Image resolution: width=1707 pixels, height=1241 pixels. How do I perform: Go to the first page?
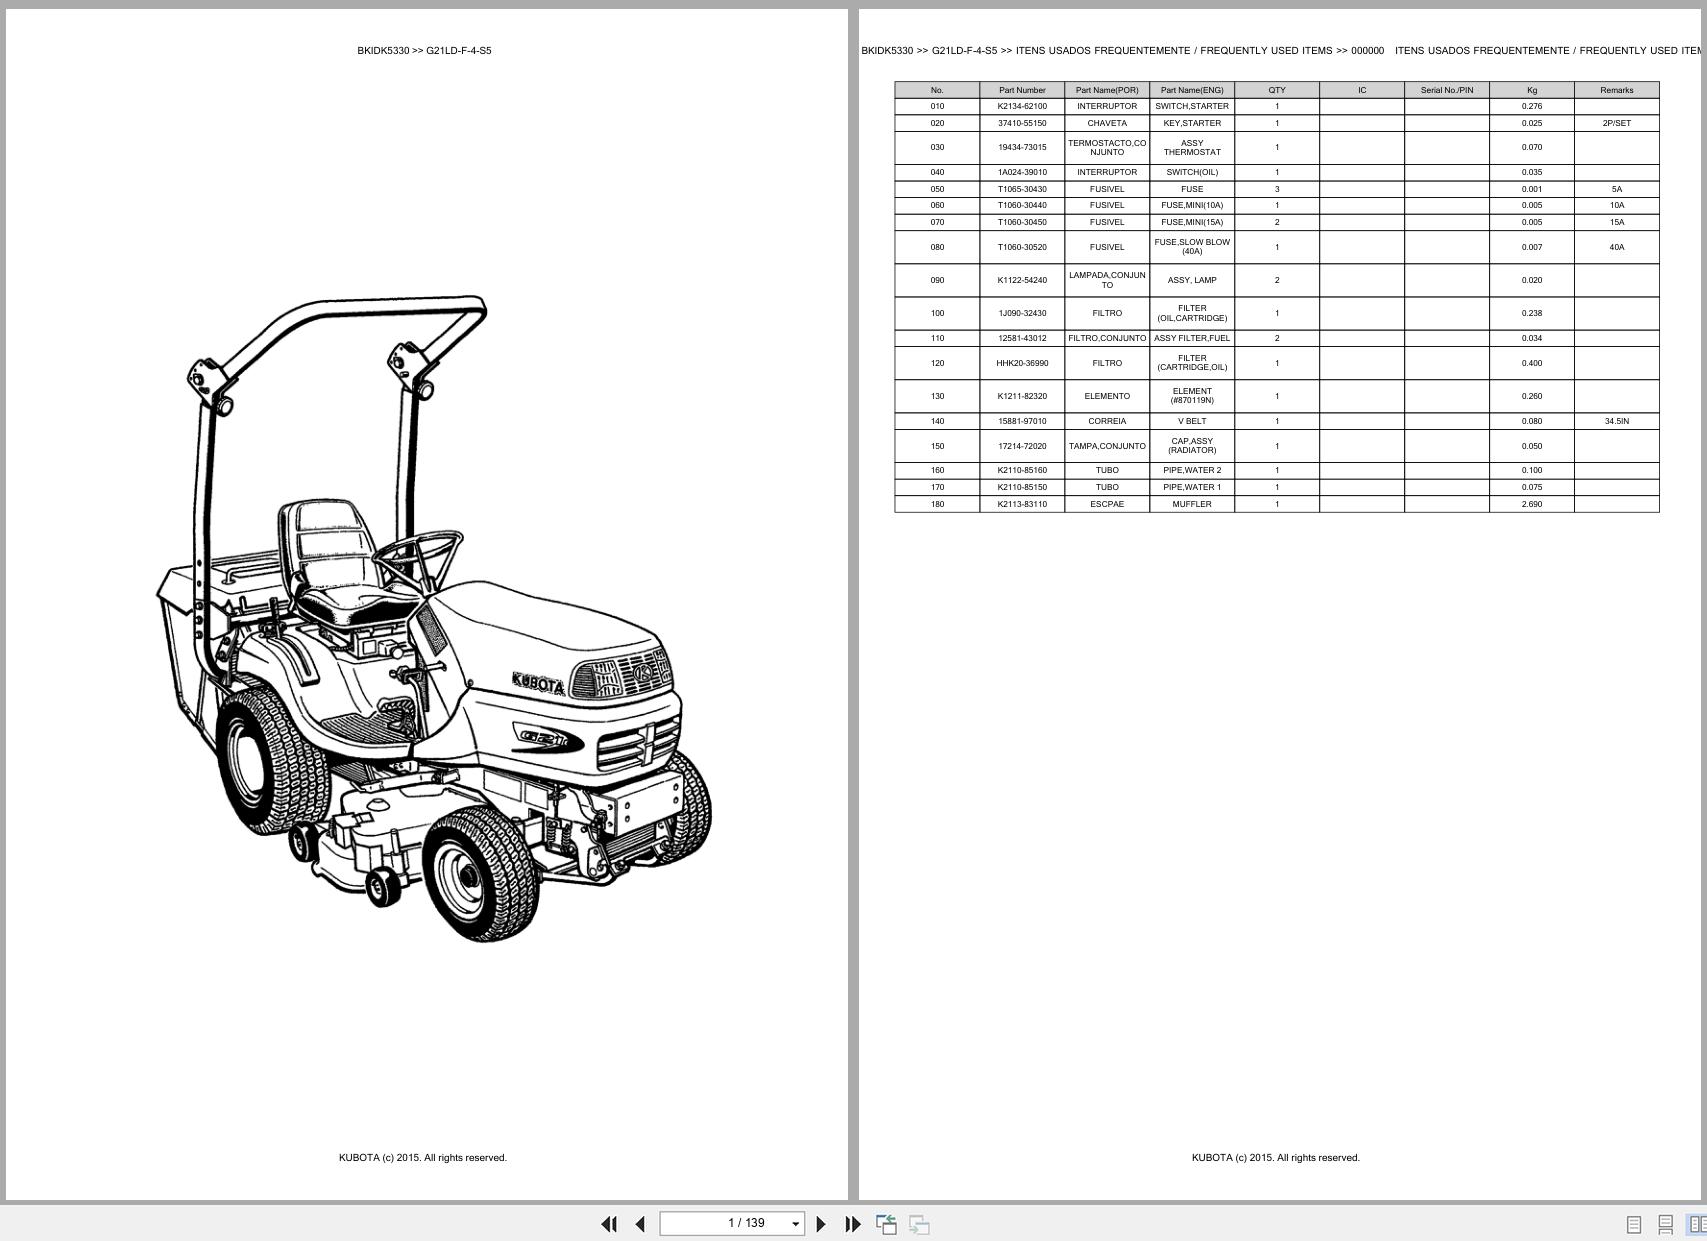[x=609, y=1224]
